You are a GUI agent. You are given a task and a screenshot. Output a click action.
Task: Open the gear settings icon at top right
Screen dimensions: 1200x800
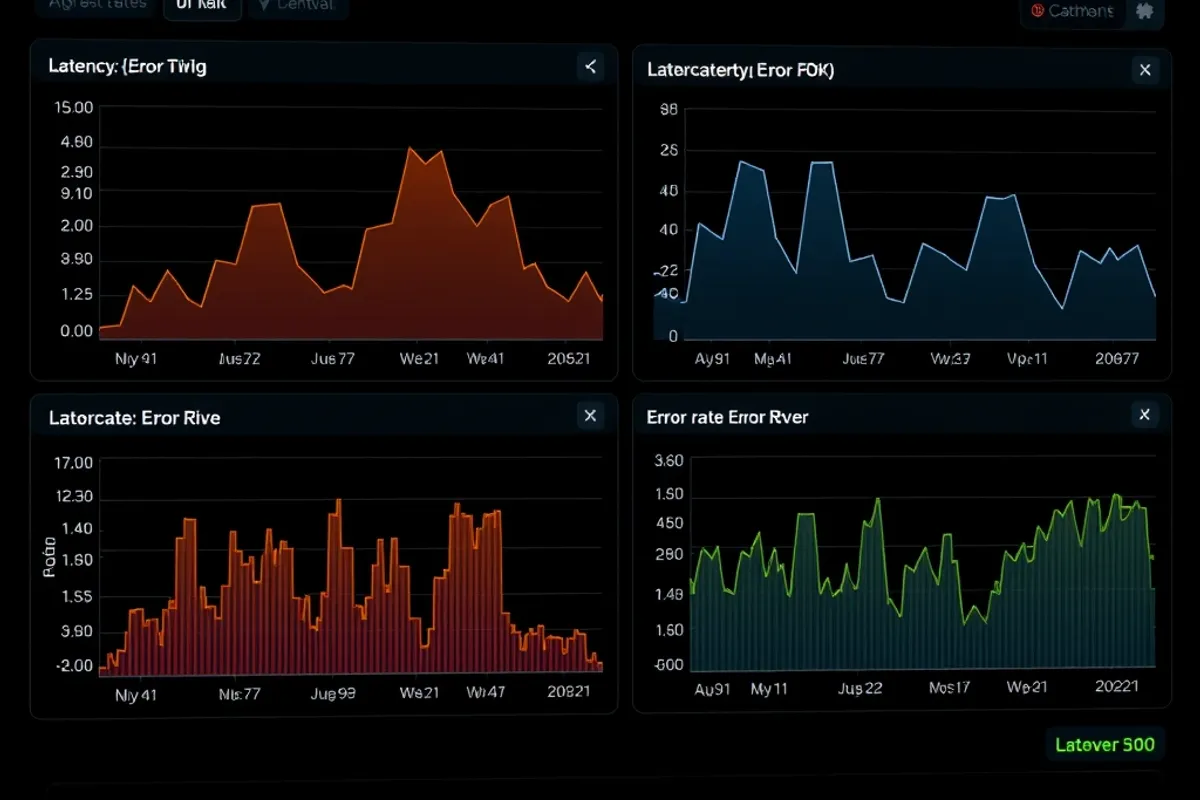point(1144,11)
